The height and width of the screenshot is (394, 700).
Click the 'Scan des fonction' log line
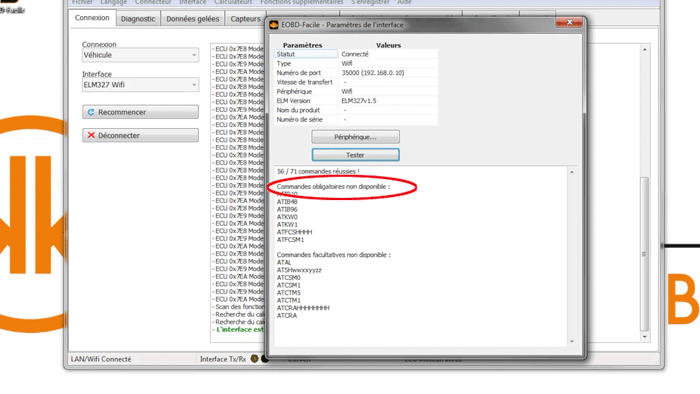pyautogui.click(x=238, y=307)
